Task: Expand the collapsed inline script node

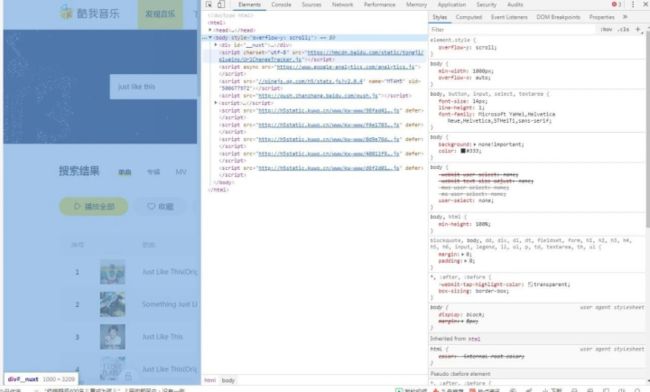Action: tap(216, 102)
